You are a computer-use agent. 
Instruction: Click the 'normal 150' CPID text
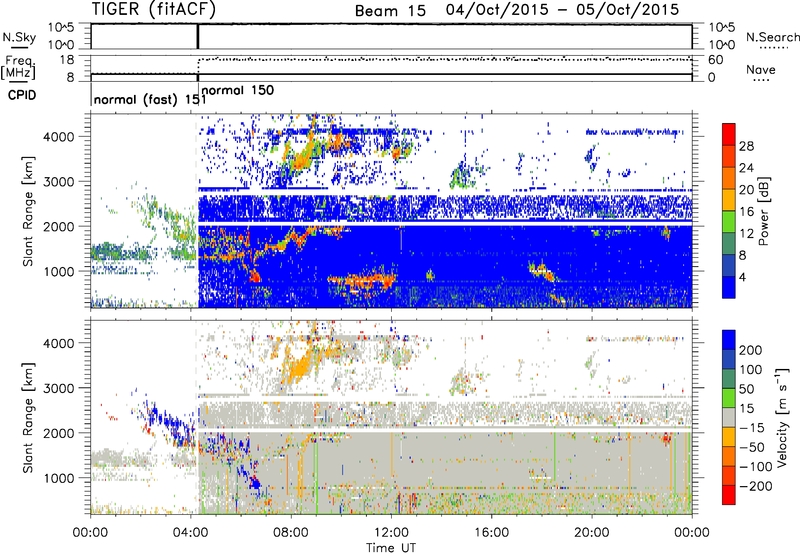pos(237,90)
